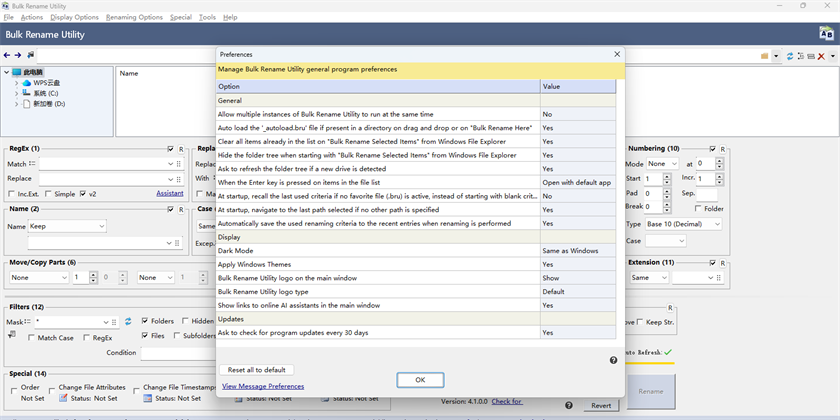
Task: Open the View Message Preferences link
Action: tap(263, 386)
